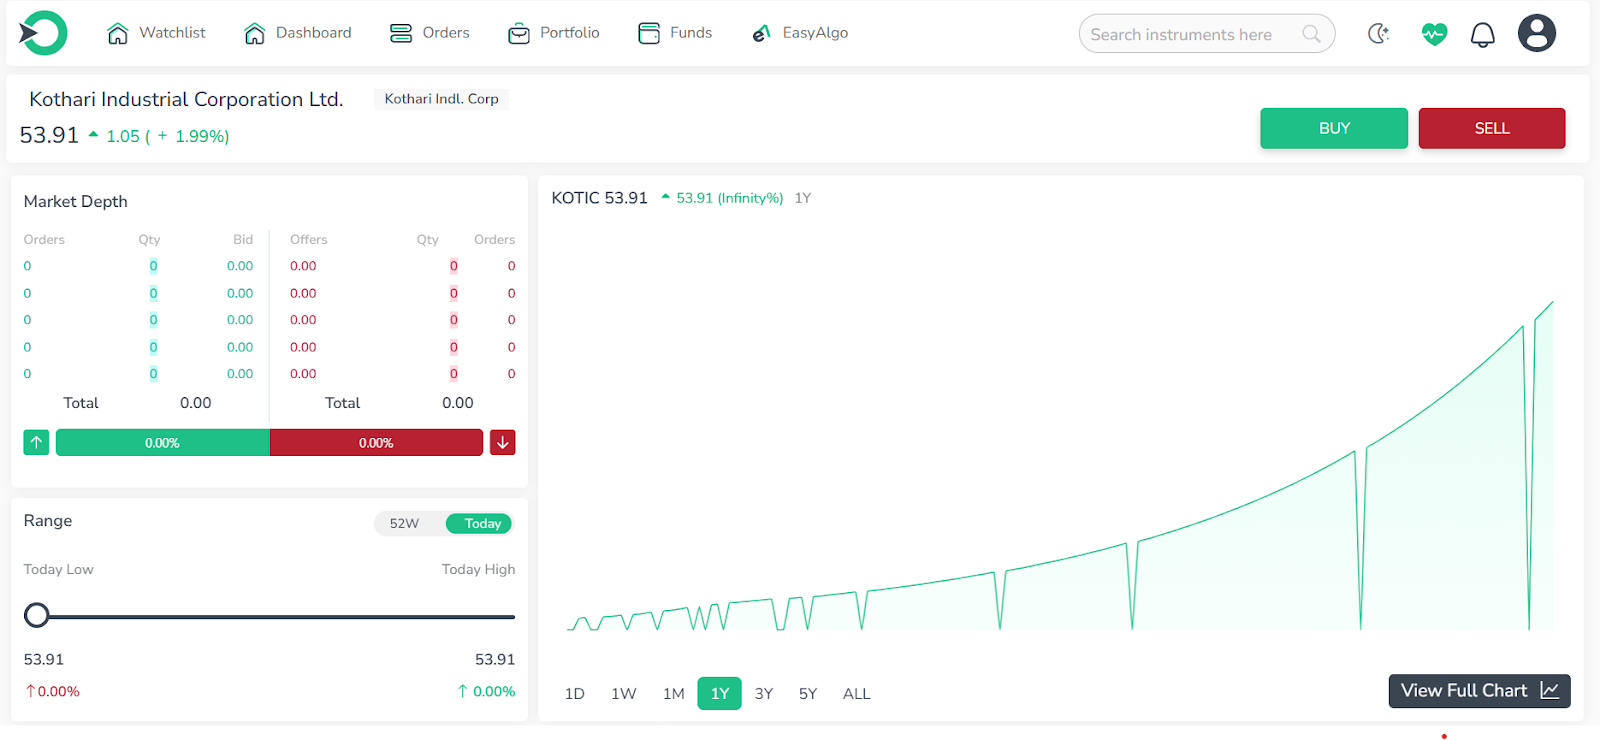
Task: Click the Market Depth heading
Action: tap(76, 202)
